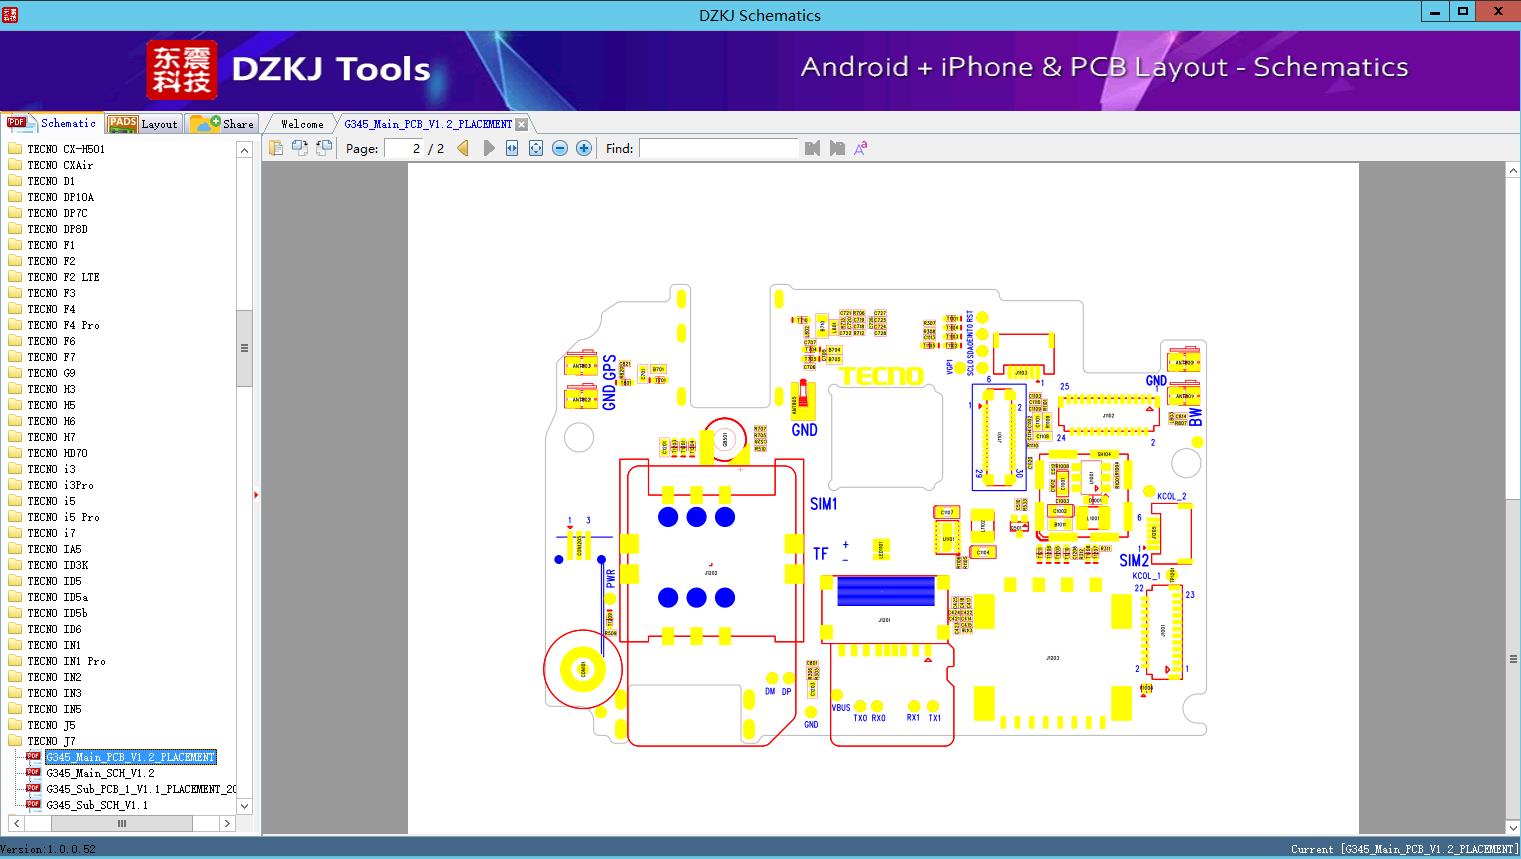Click the first document-copy icon in the viewer toolbar
Viewport: 1521px width, 859px height.
click(x=275, y=148)
